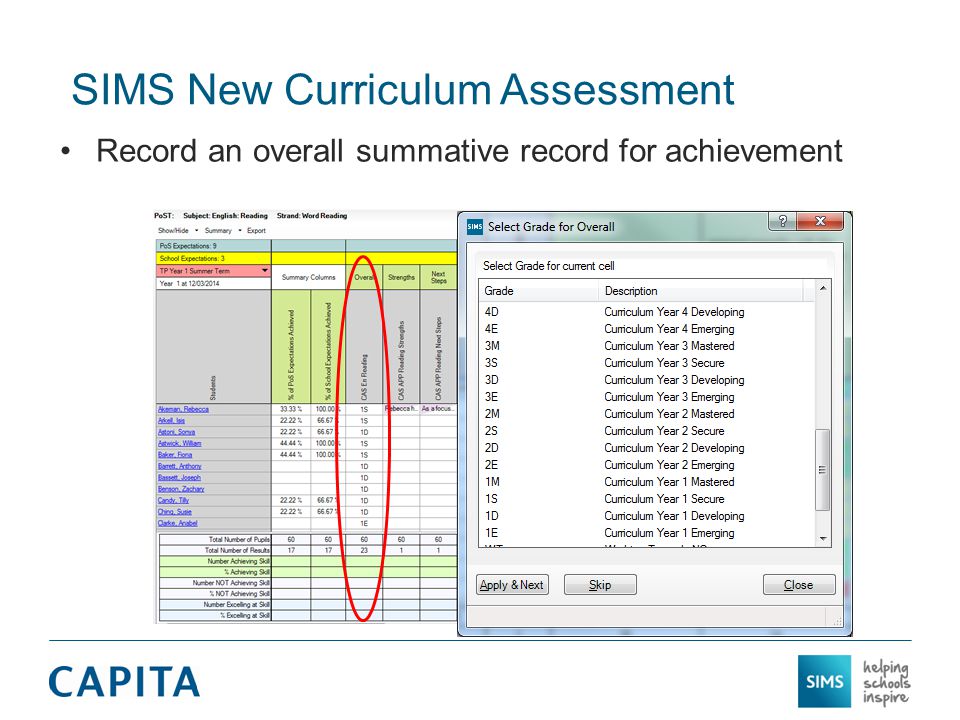Click the As a focus... next steps cell
The height and width of the screenshot is (720, 960).
tap(438, 408)
